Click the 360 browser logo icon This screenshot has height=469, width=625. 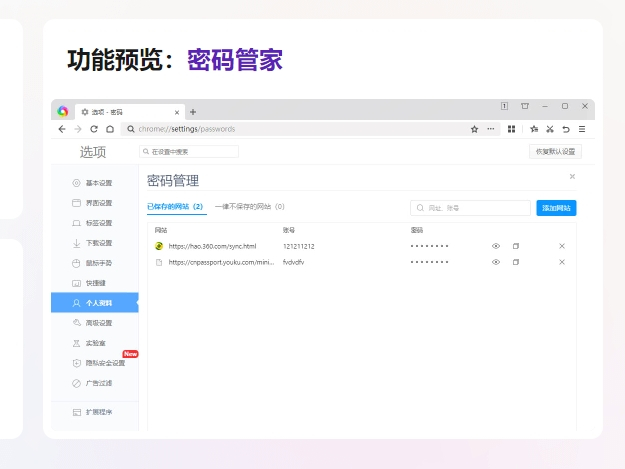click(x=63, y=111)
